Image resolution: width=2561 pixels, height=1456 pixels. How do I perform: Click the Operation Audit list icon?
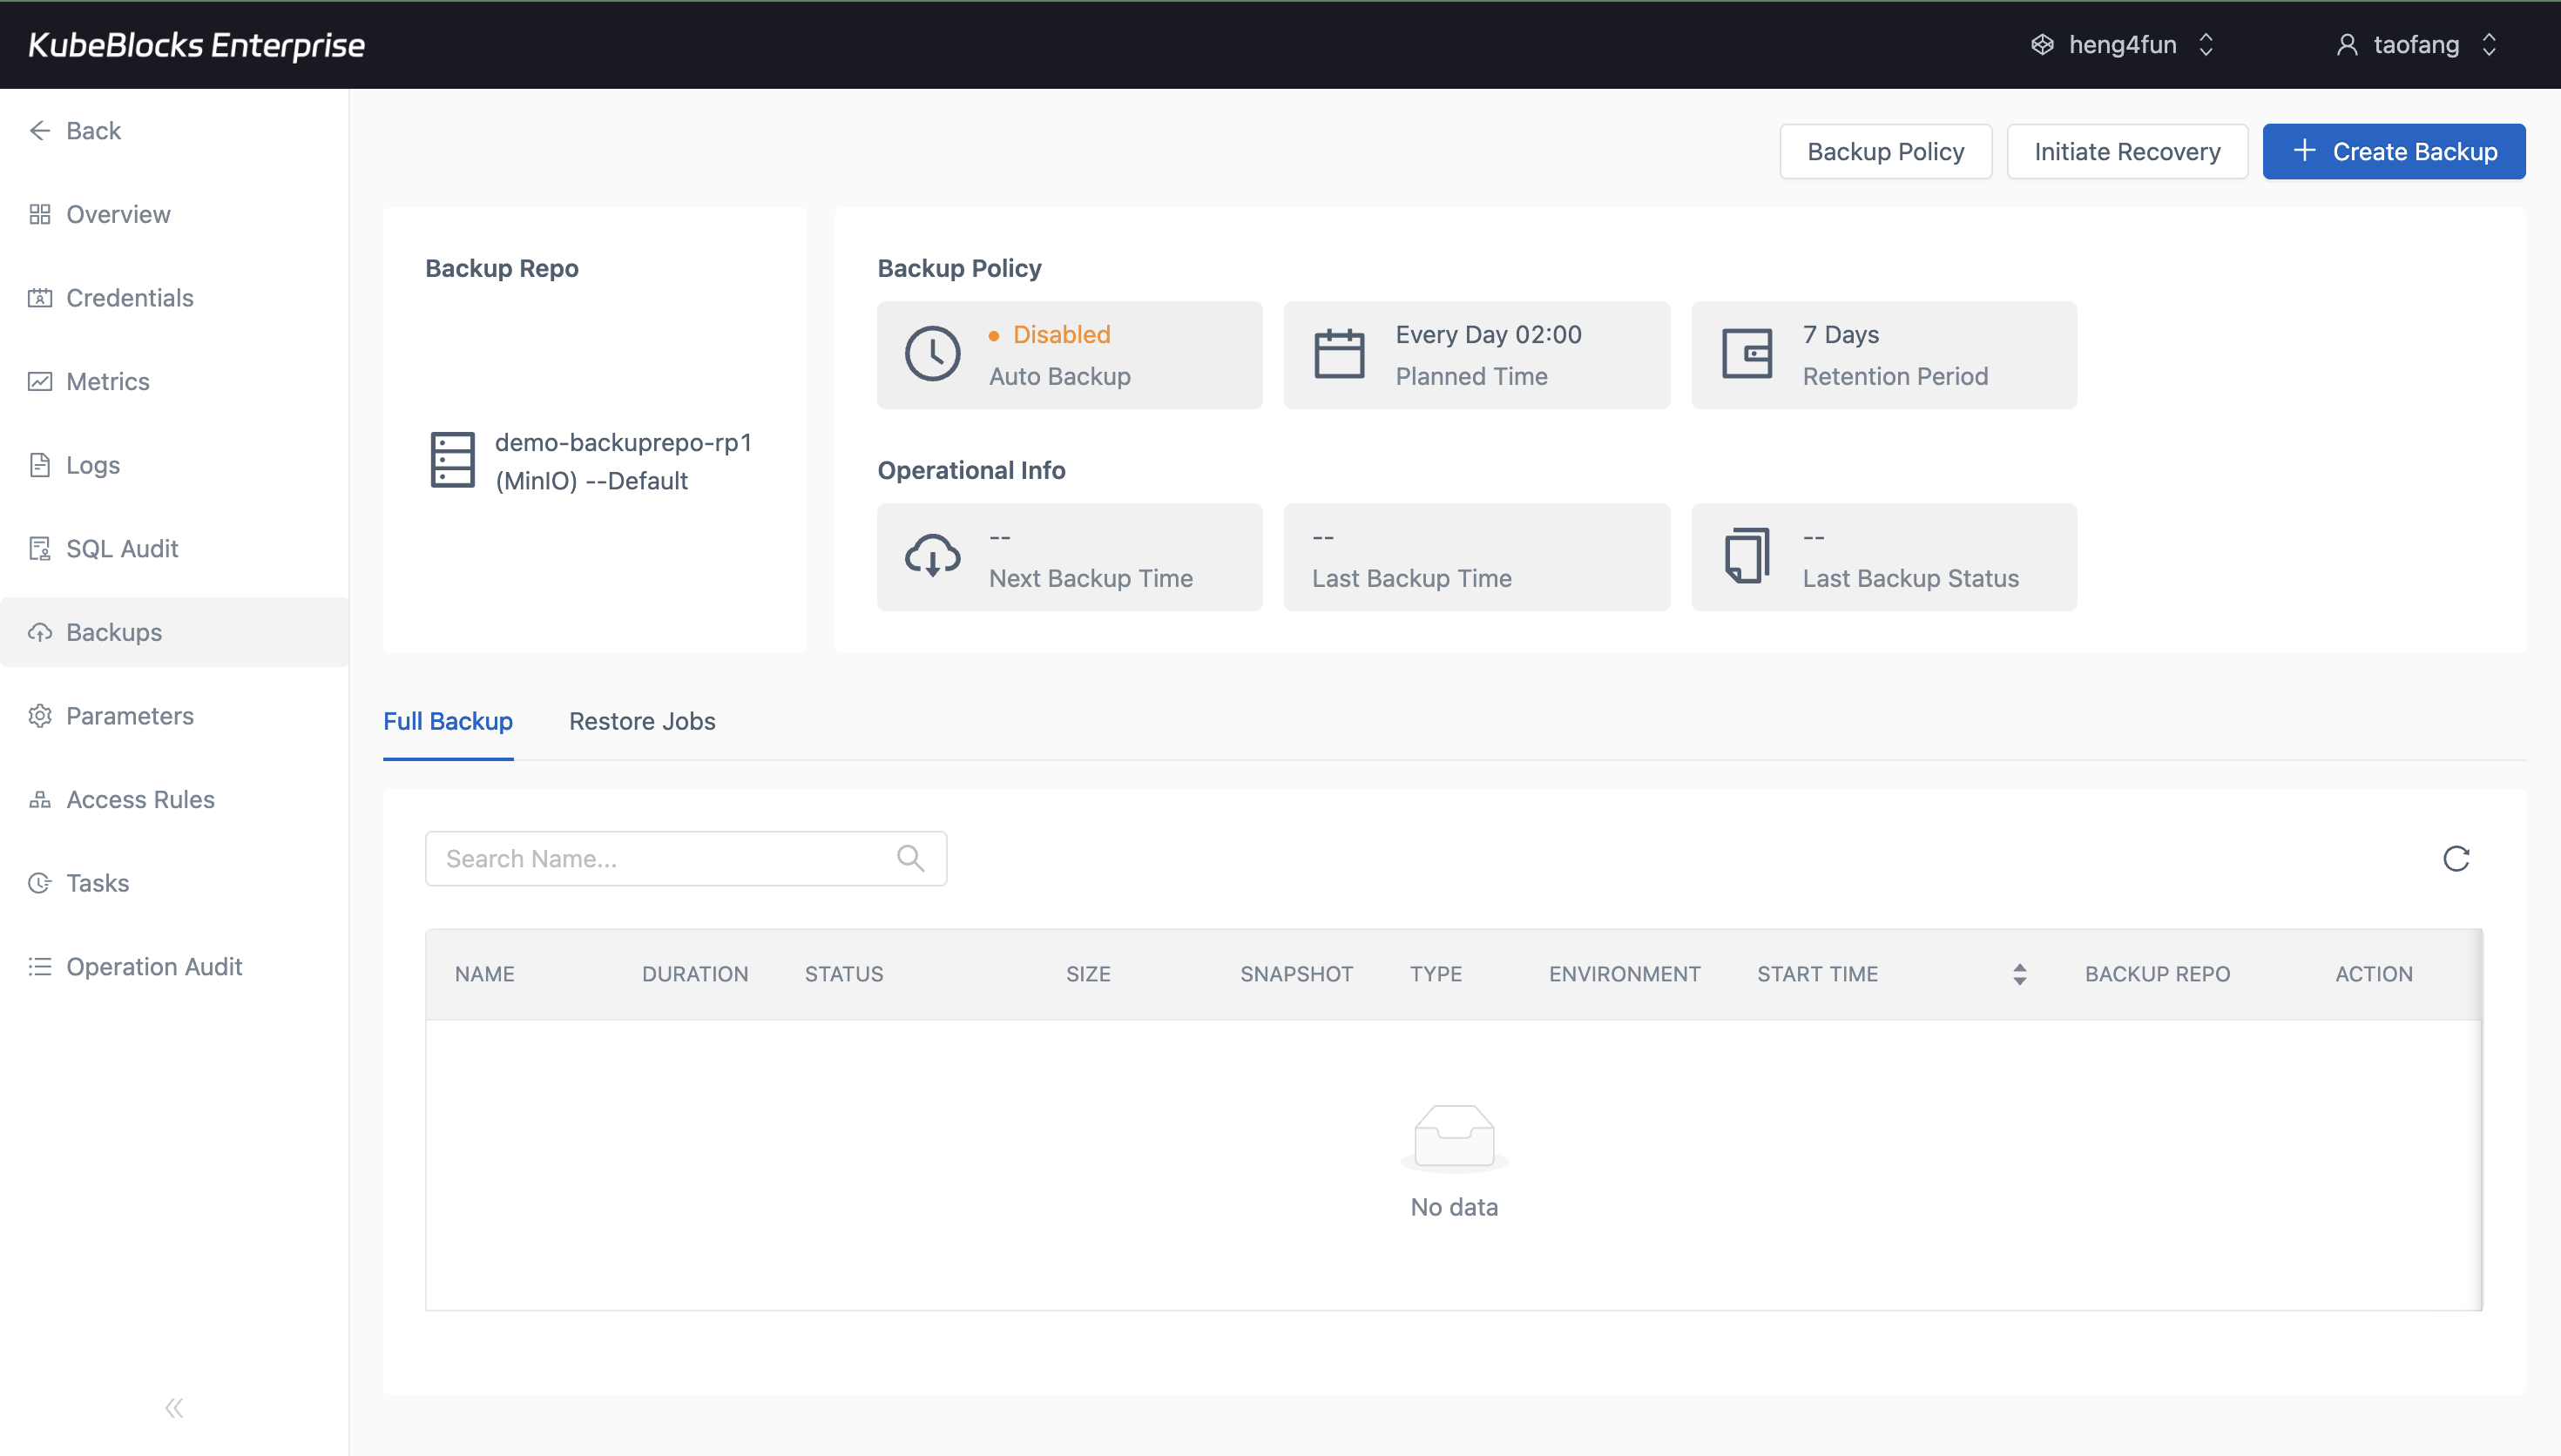pyautogui.click(x=40, y=966)
